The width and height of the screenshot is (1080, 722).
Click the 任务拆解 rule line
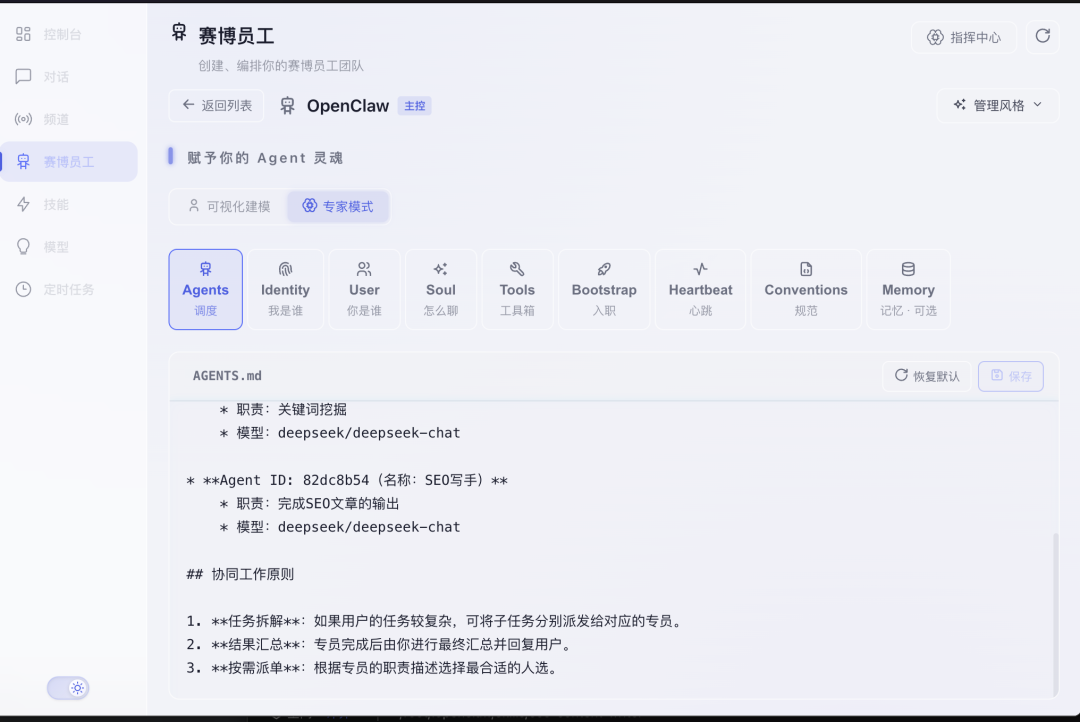(x=436, y=621)
